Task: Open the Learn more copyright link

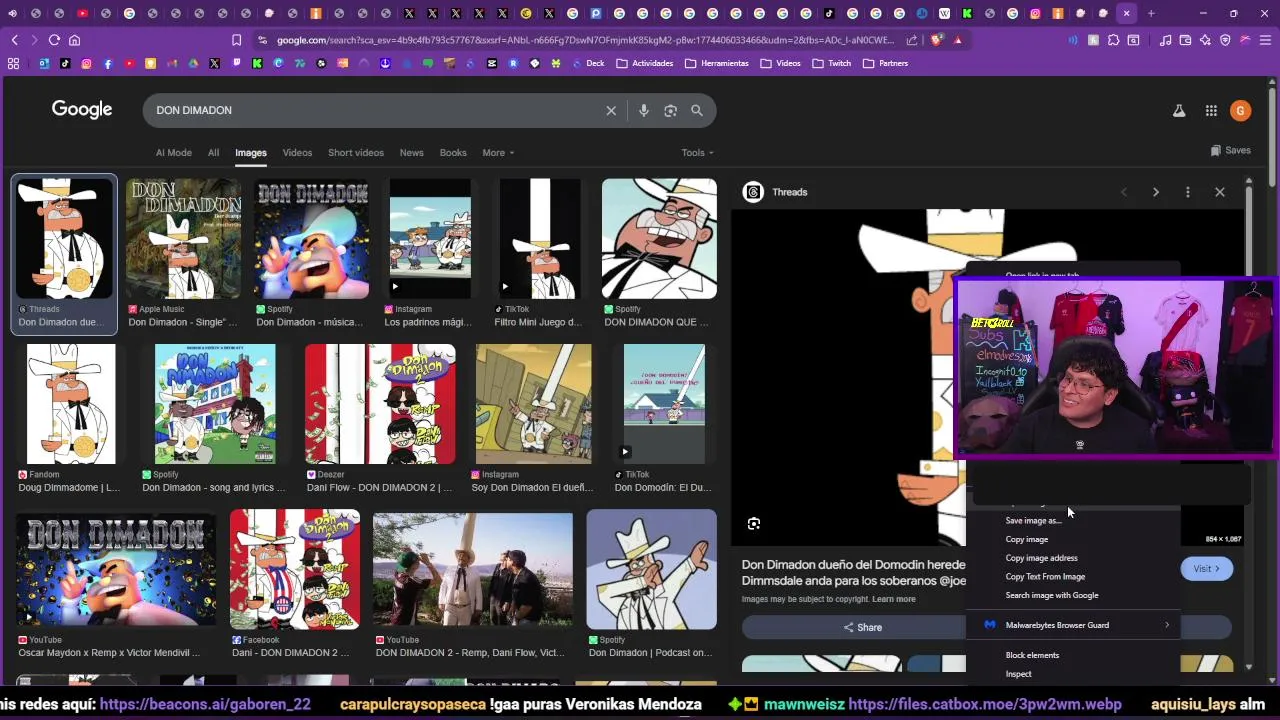Action: pos(894,599)
